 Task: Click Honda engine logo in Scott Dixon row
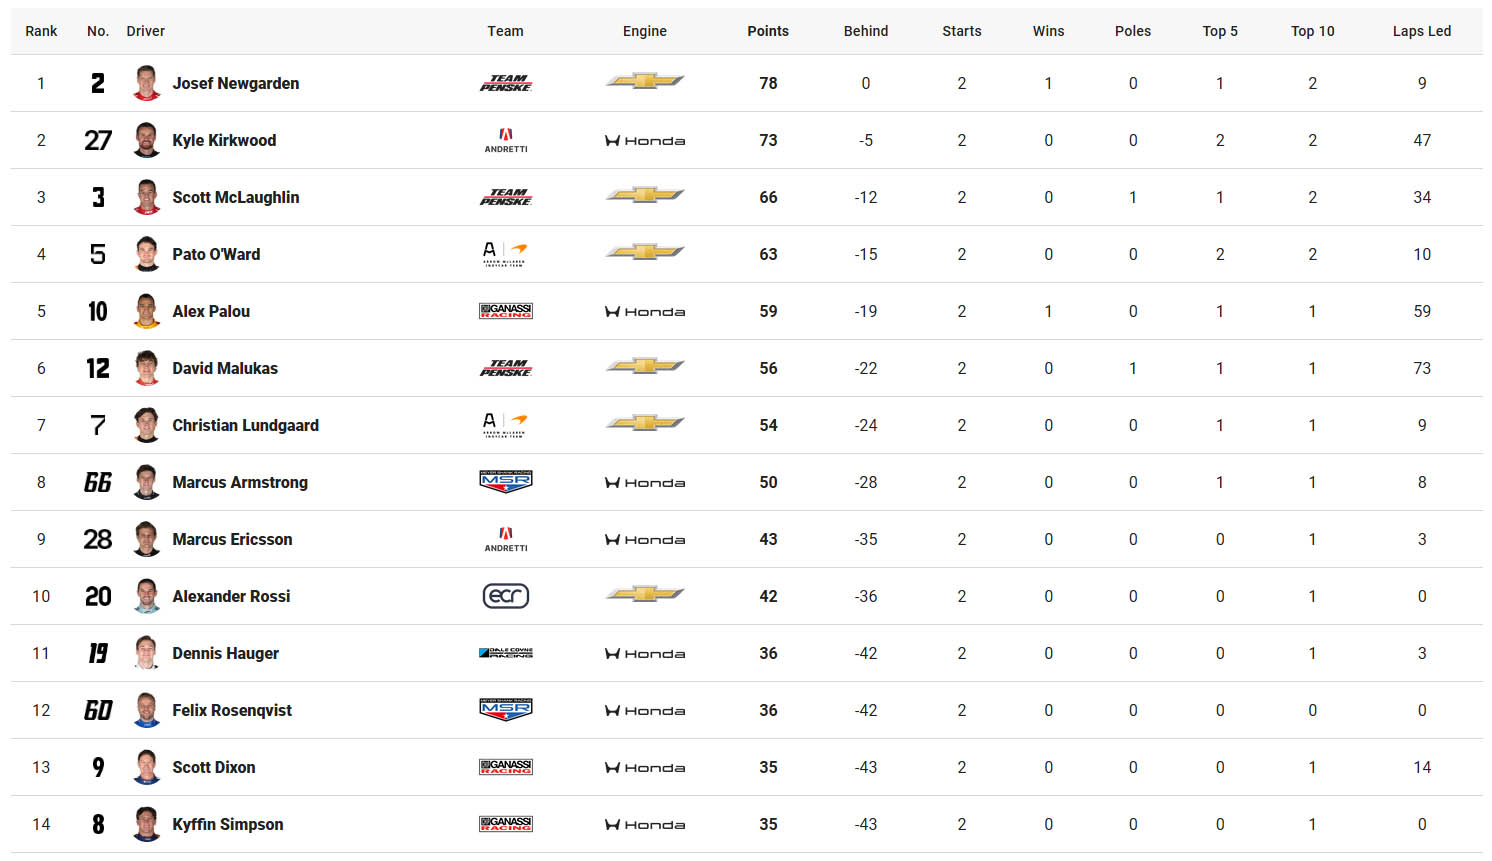[644, 768]
